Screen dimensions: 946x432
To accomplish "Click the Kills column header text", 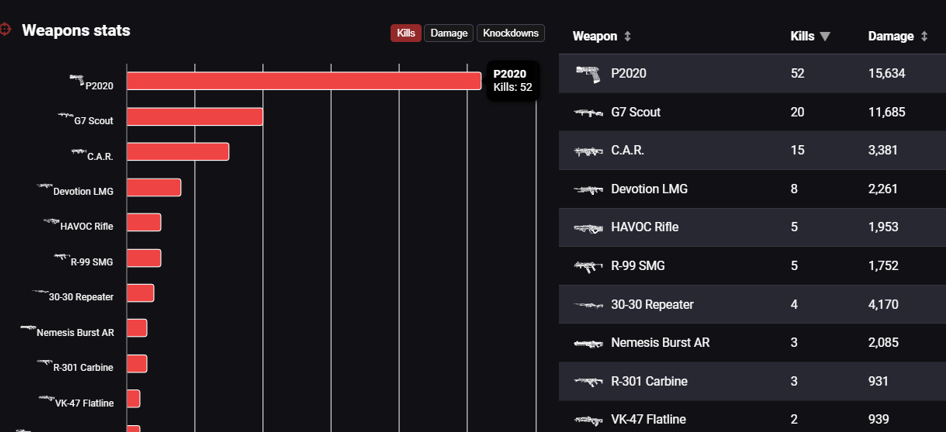I will pyautogui.click(x=802, y=36).
